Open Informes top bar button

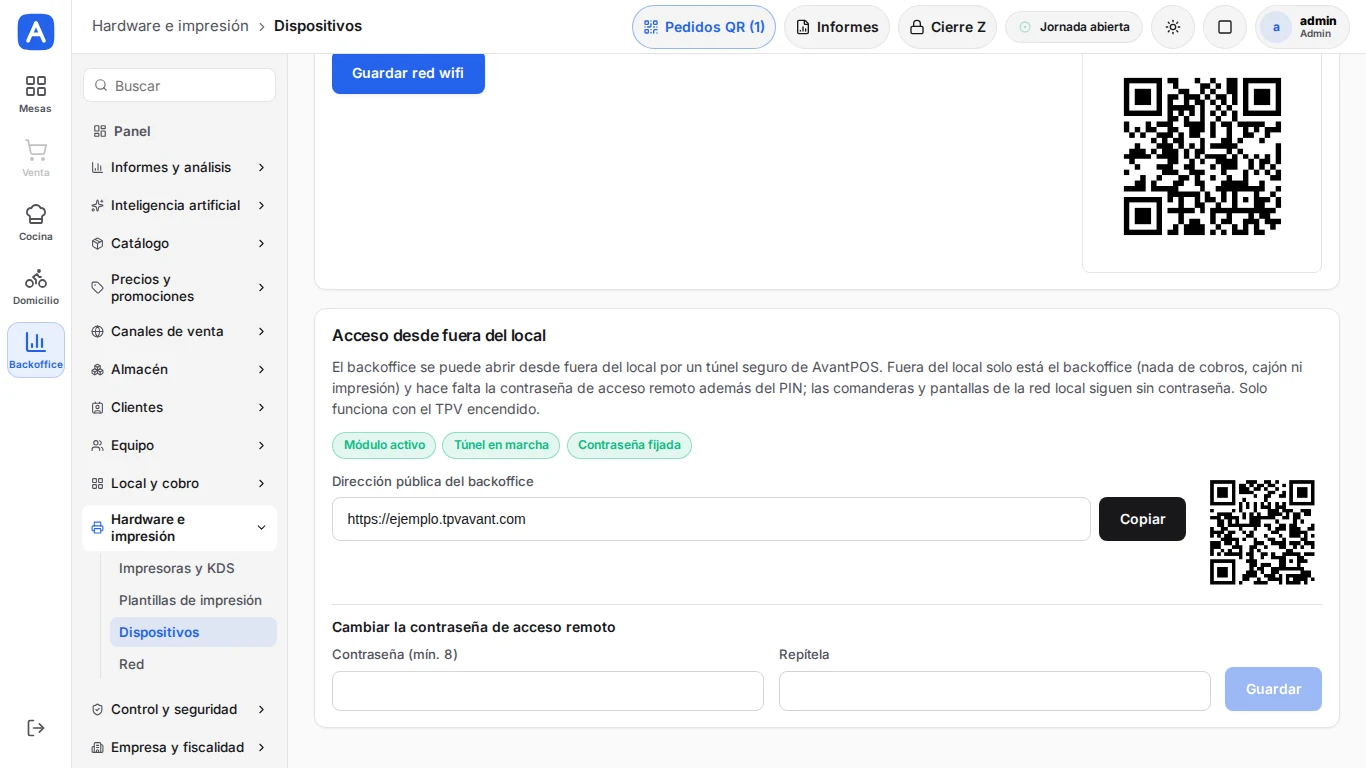tap(837, 27)
